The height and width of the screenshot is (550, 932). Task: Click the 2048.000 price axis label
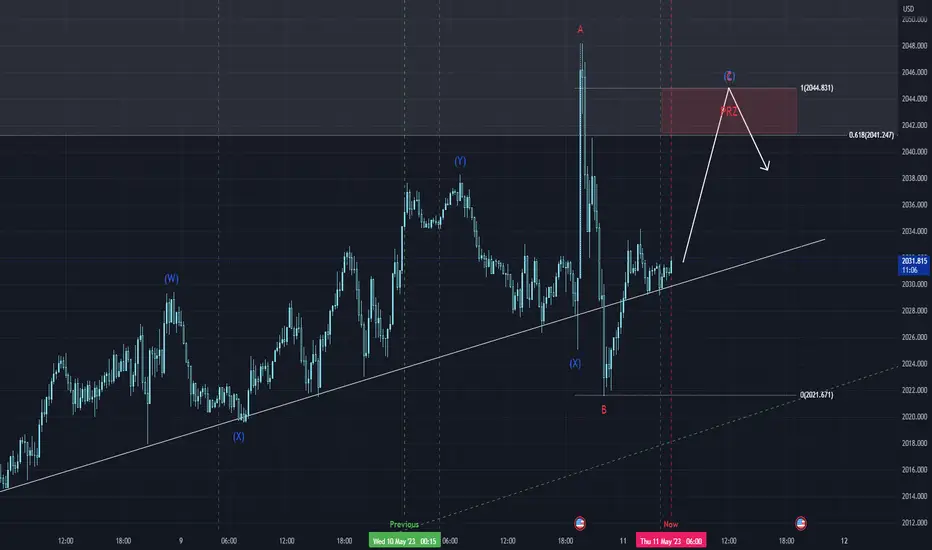point(914,46)
